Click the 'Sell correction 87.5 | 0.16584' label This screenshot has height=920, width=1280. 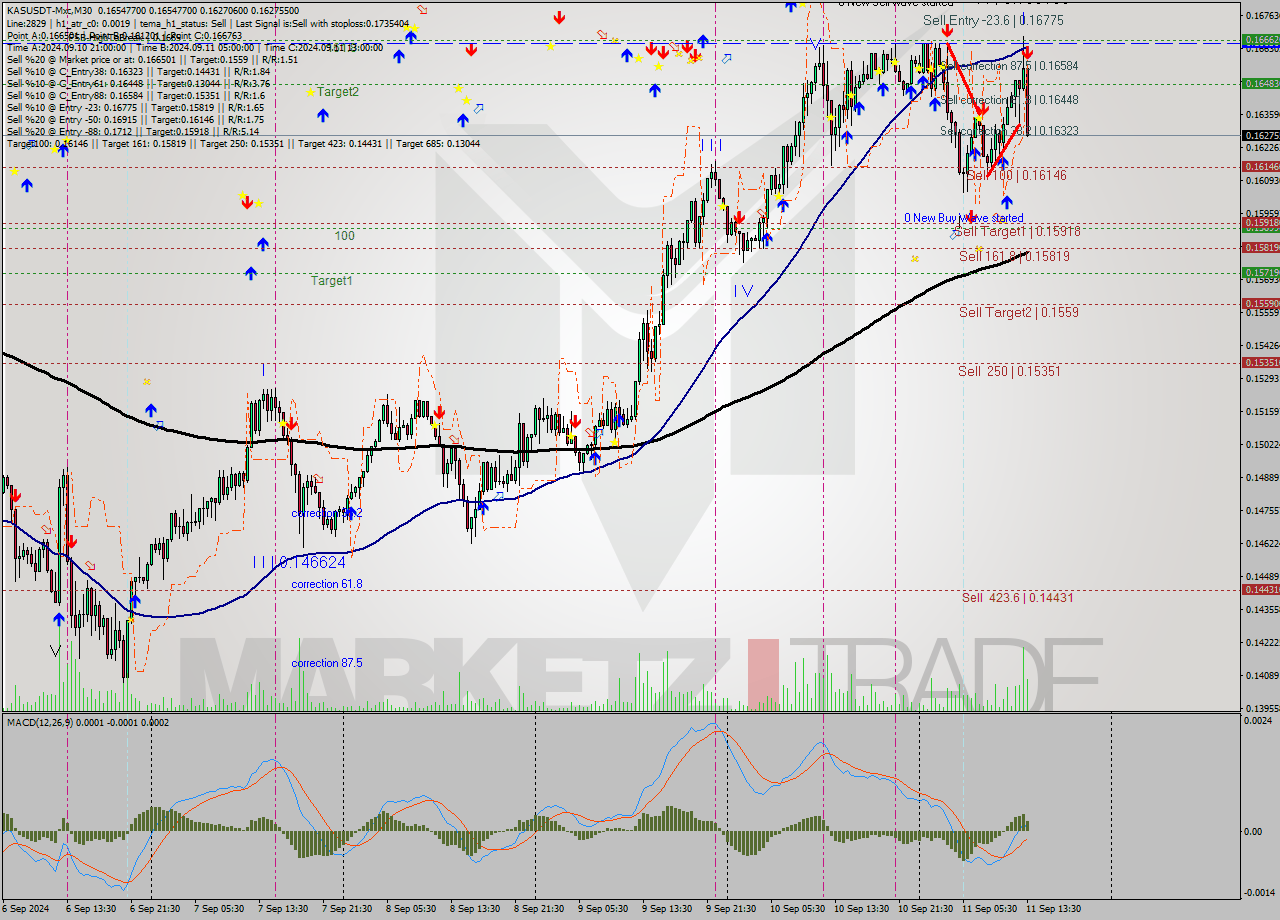click(1010, 66)
